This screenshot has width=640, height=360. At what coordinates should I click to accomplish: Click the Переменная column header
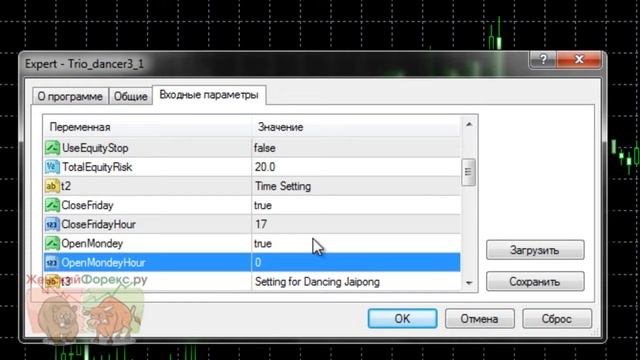pos(147,127)
